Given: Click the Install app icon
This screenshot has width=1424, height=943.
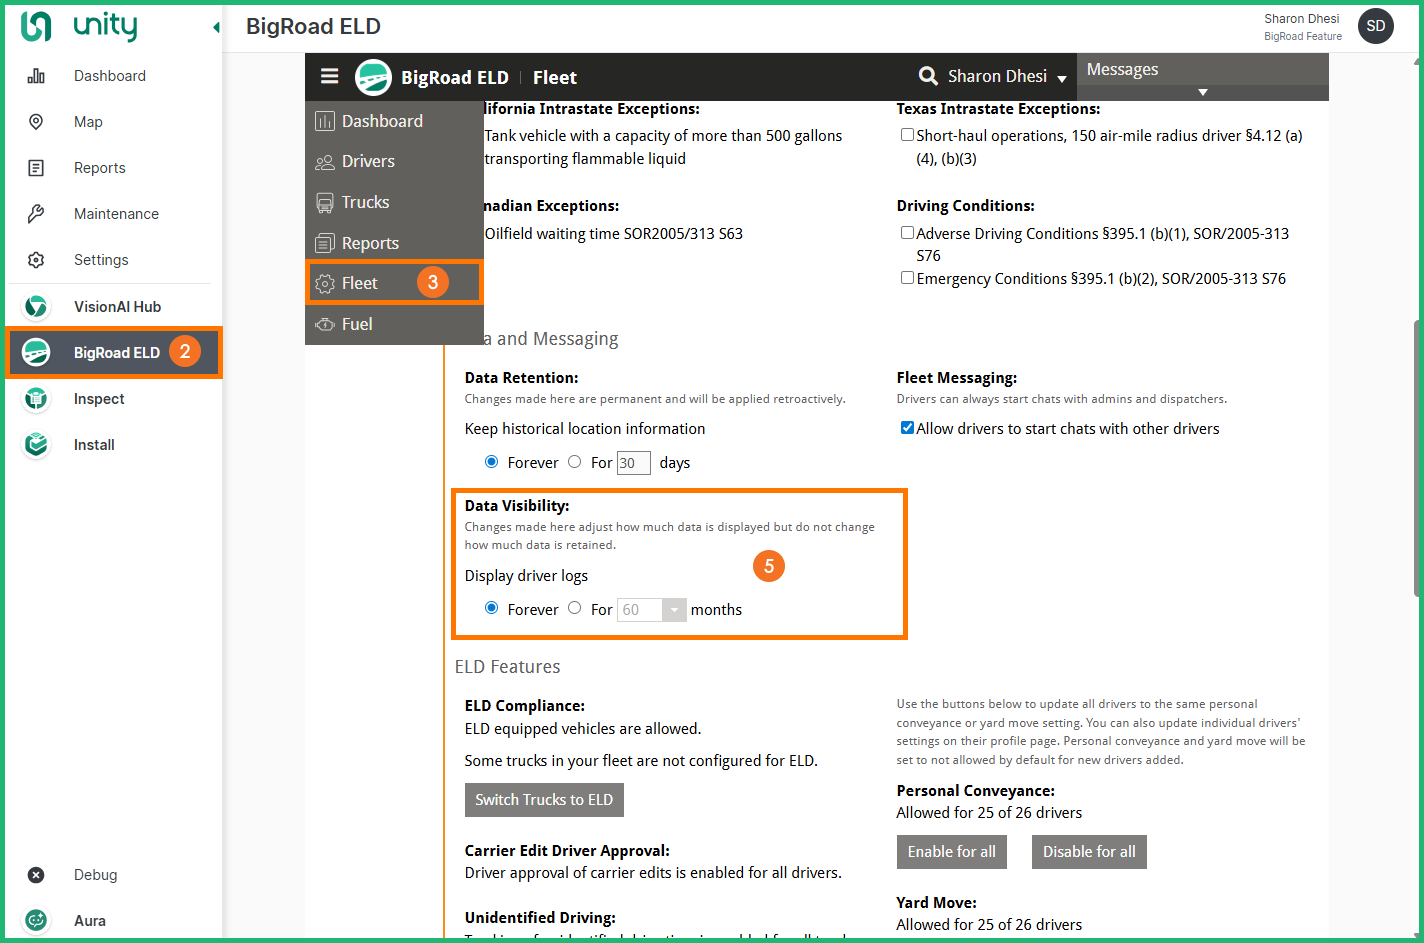Looking at the screenshot, I should point(36,445).
